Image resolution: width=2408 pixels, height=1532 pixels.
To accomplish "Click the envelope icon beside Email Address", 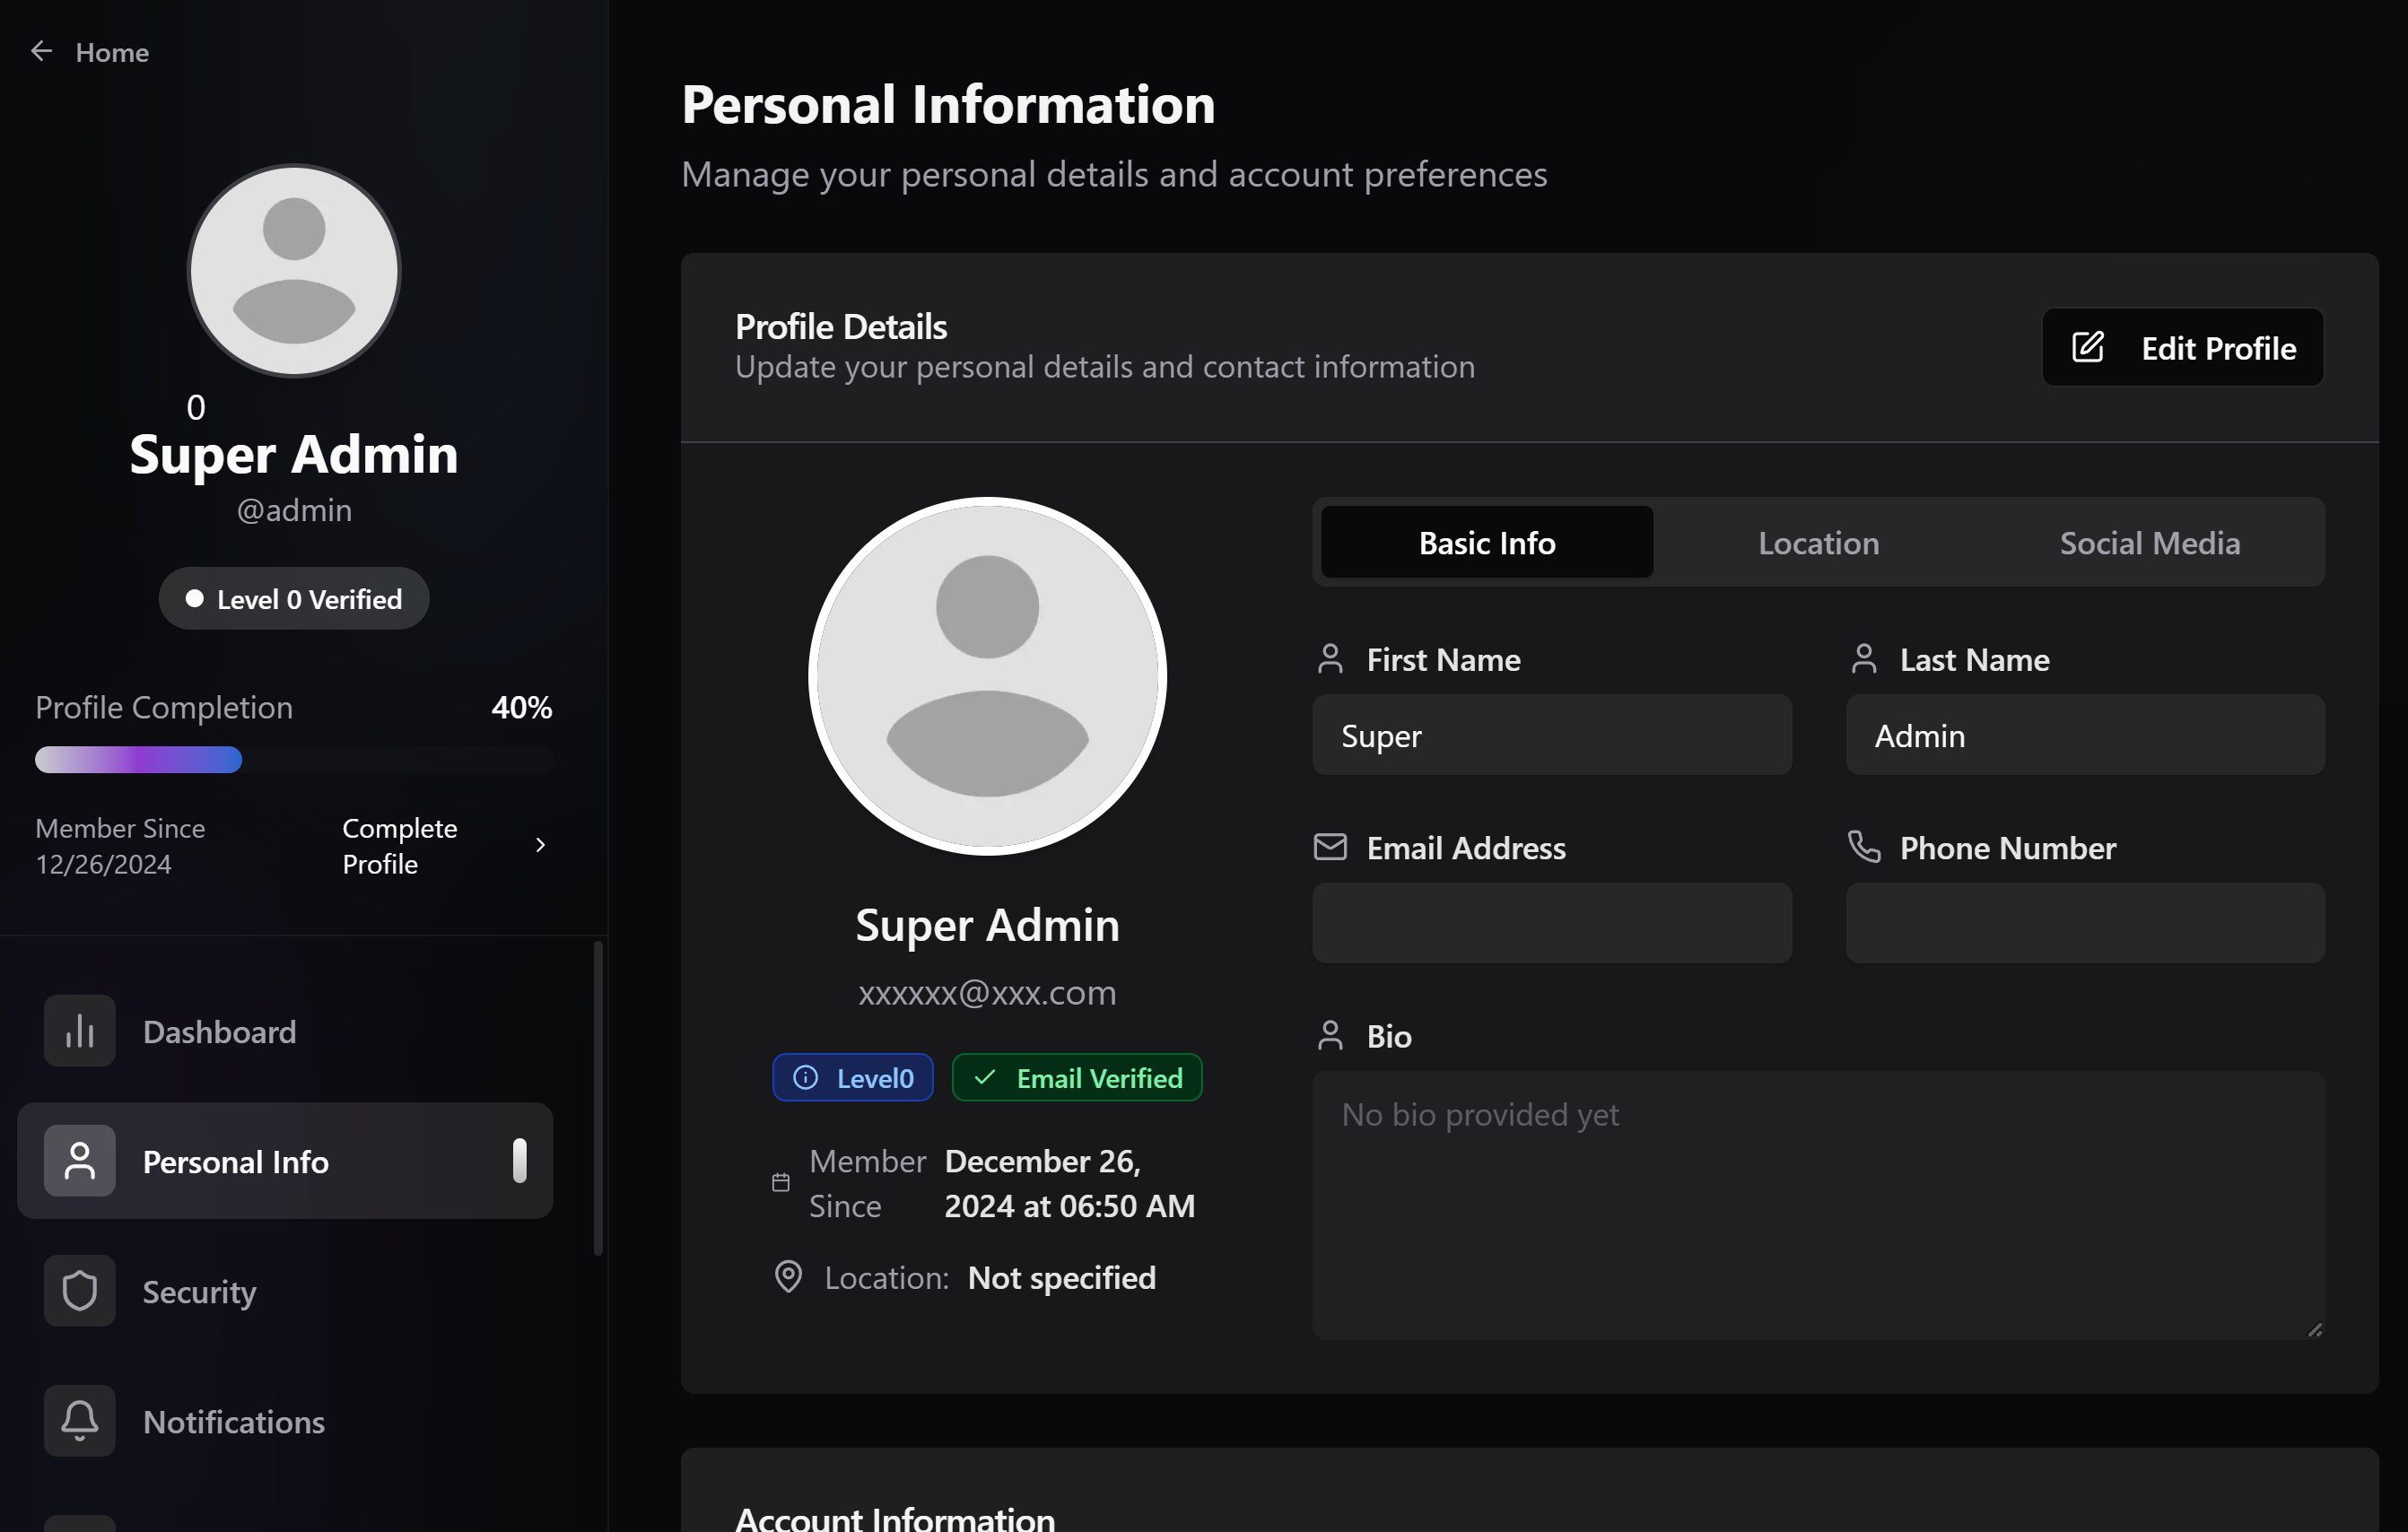I will coord(1330,846).
